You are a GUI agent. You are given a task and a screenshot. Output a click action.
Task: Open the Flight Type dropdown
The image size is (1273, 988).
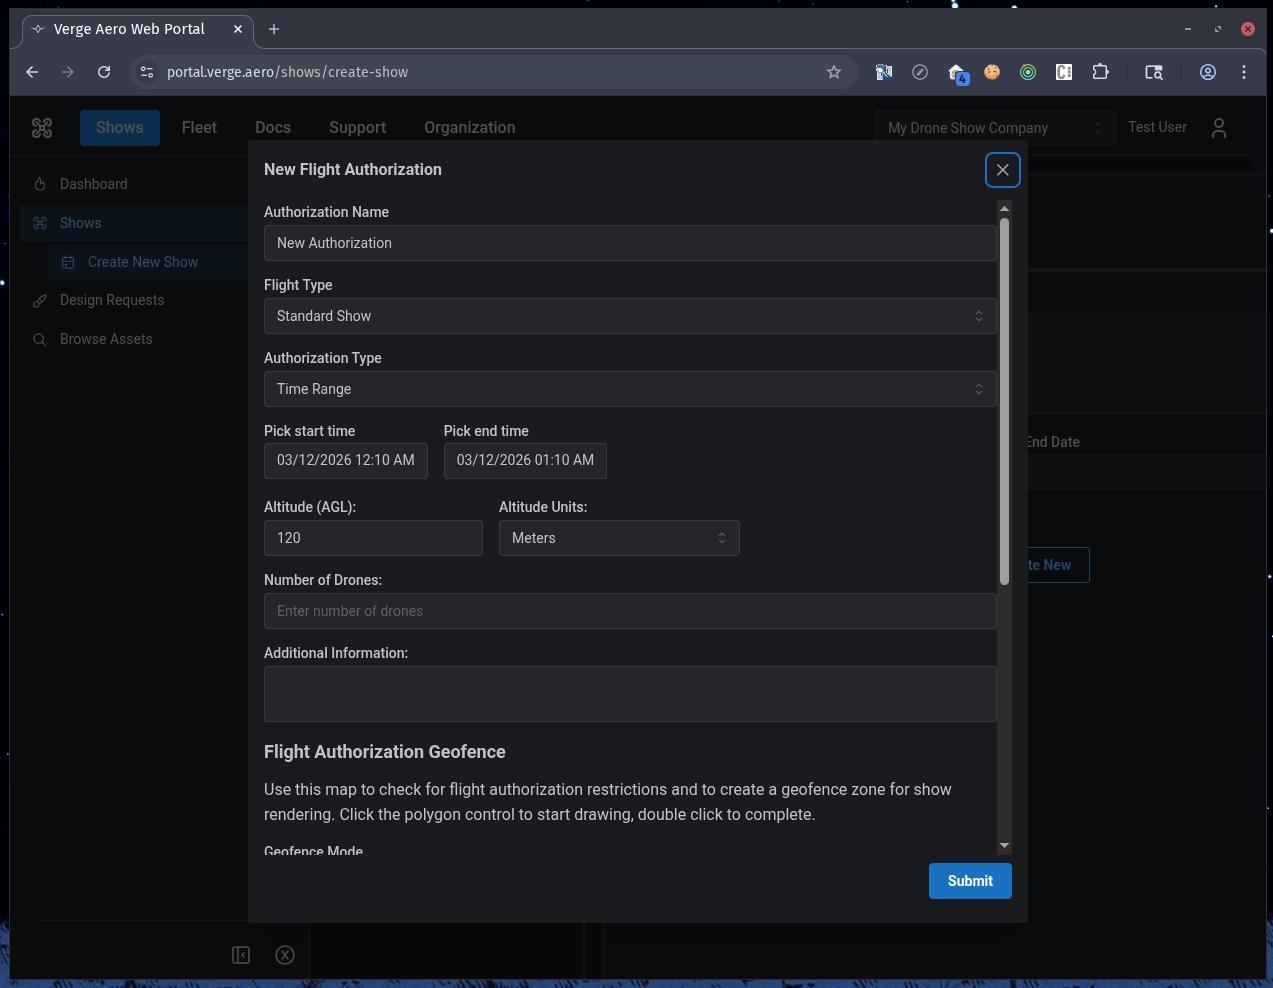coord(630,316)
